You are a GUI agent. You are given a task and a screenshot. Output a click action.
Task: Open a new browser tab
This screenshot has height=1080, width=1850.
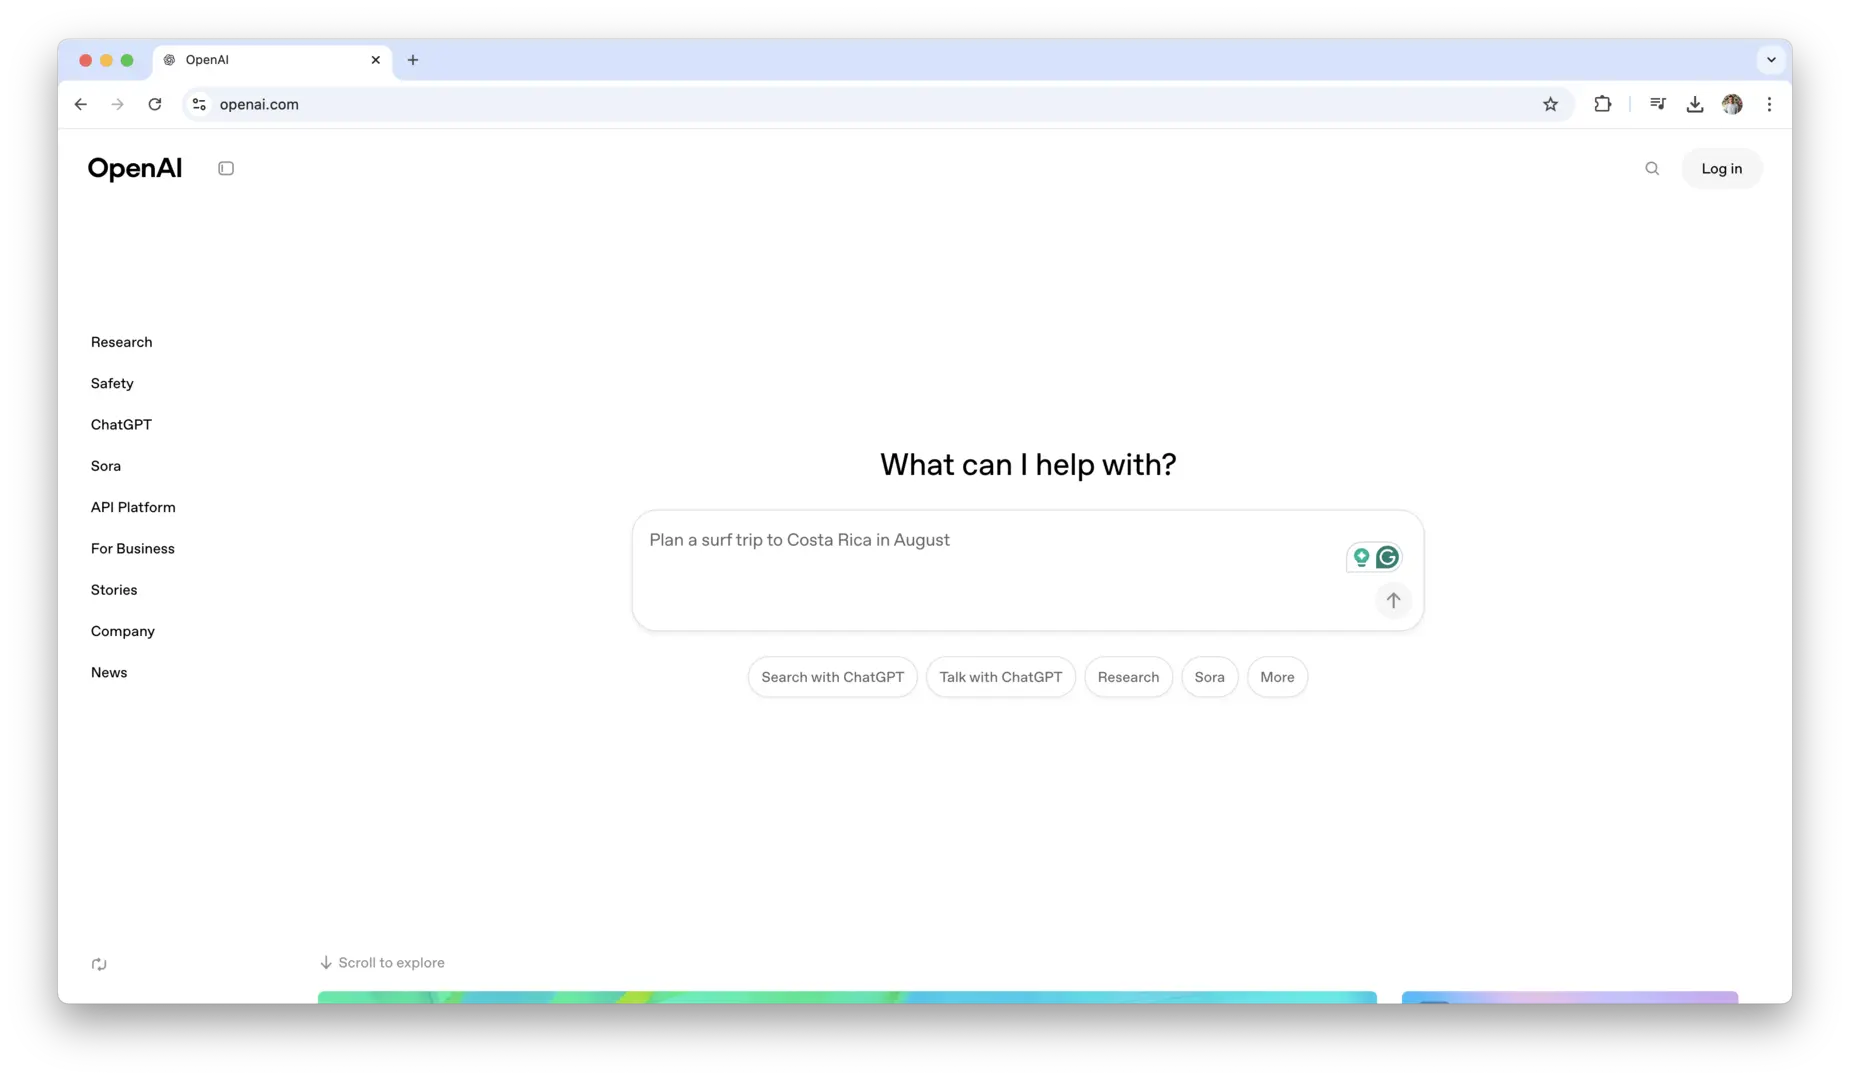pos(413,60)
